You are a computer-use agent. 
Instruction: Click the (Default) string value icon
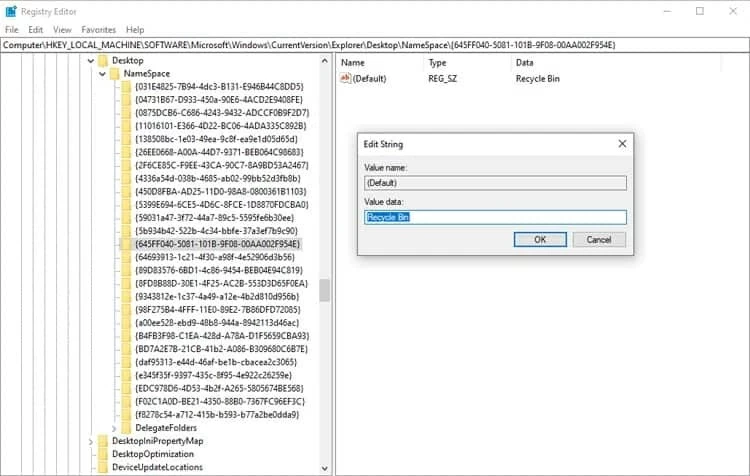345,78
